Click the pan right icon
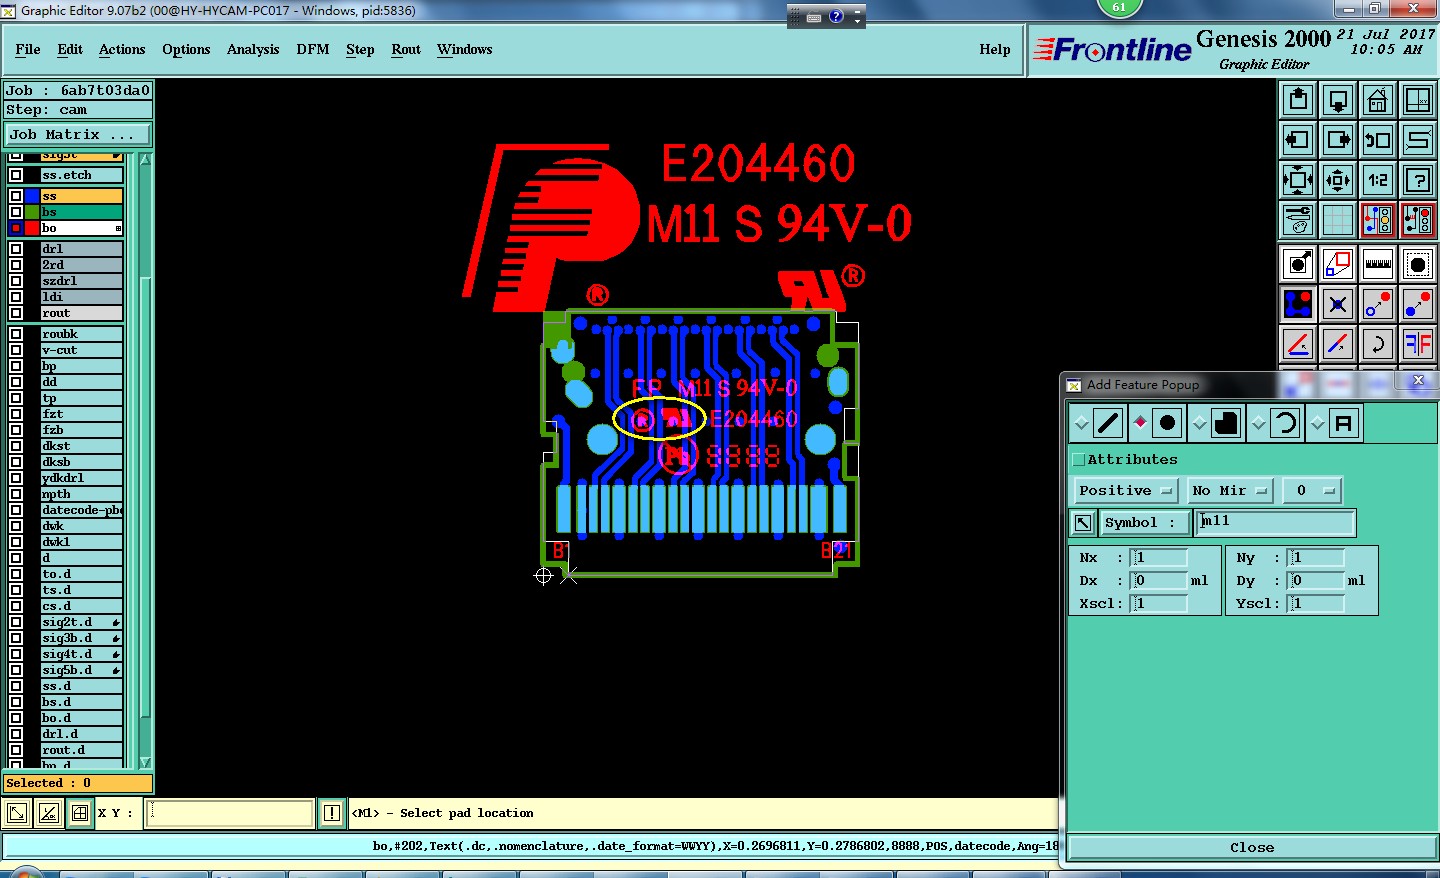This screenshot has width=1440, height=878. 1338,140
